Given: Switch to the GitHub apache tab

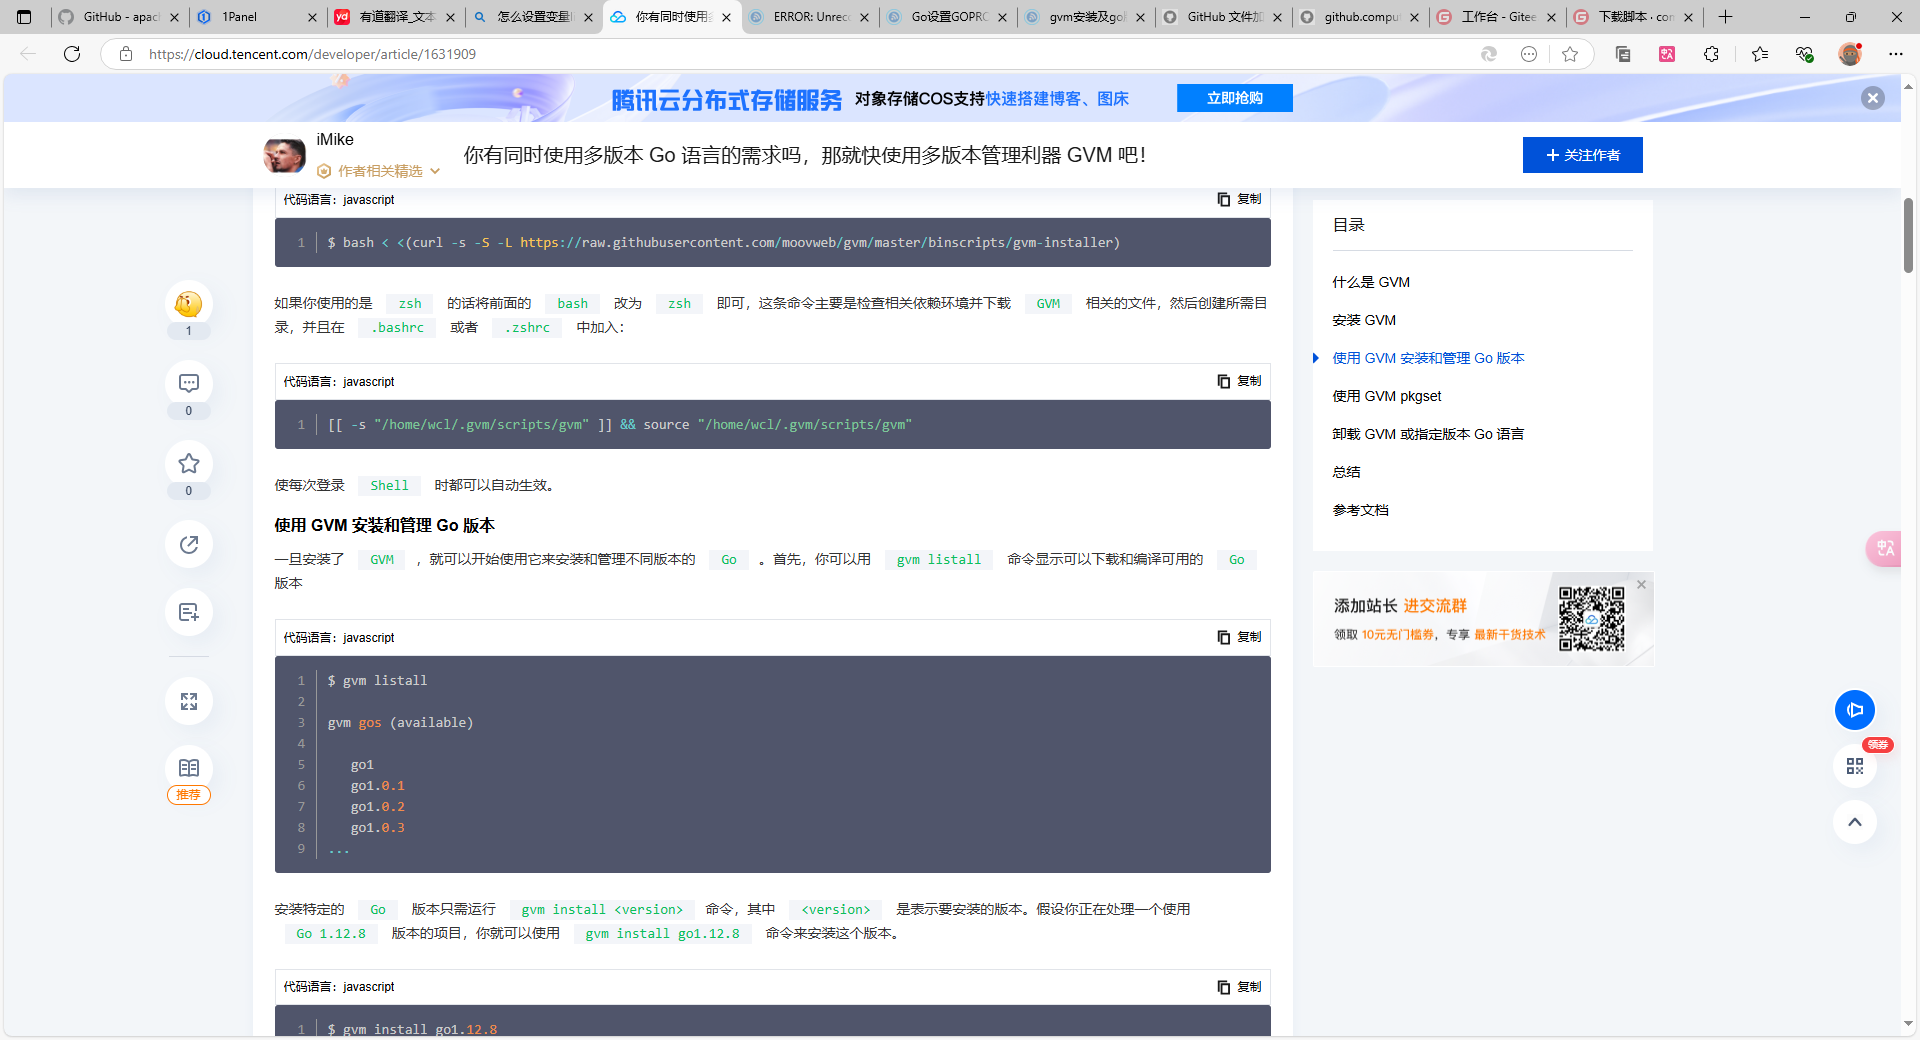Looking at the screenshot, I should click(x=120, y=17).
